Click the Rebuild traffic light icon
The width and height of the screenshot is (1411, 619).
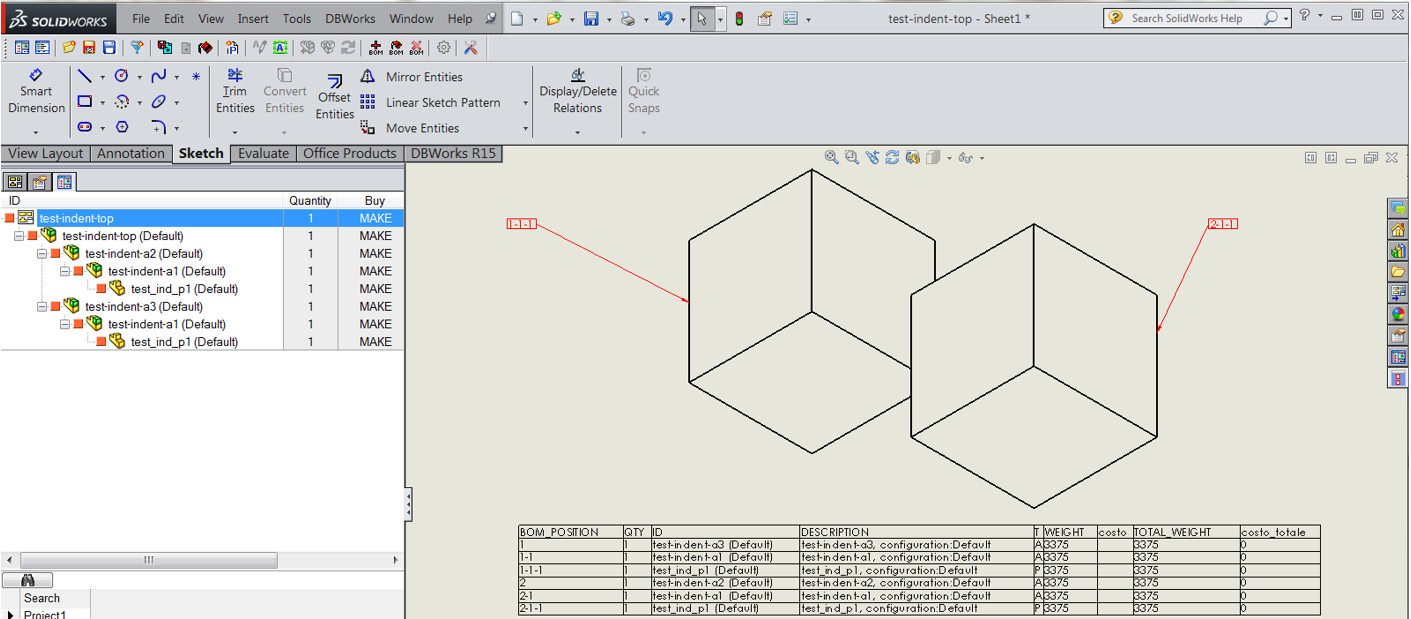pyautogui.click(x=739, y=18)
